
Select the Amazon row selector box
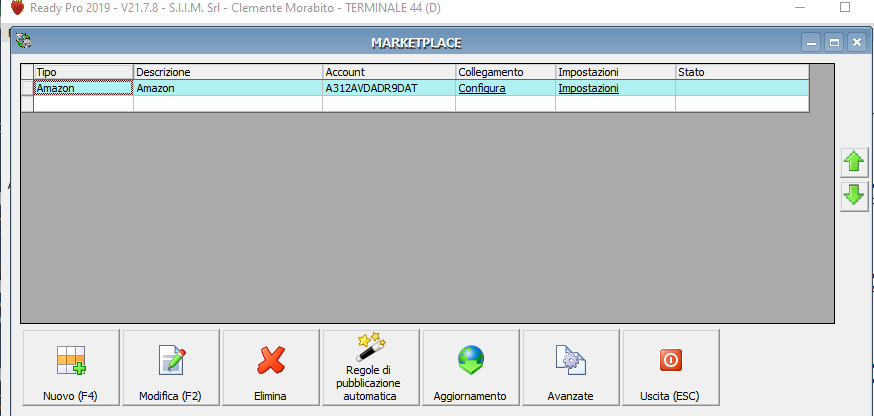pos(27,88)
